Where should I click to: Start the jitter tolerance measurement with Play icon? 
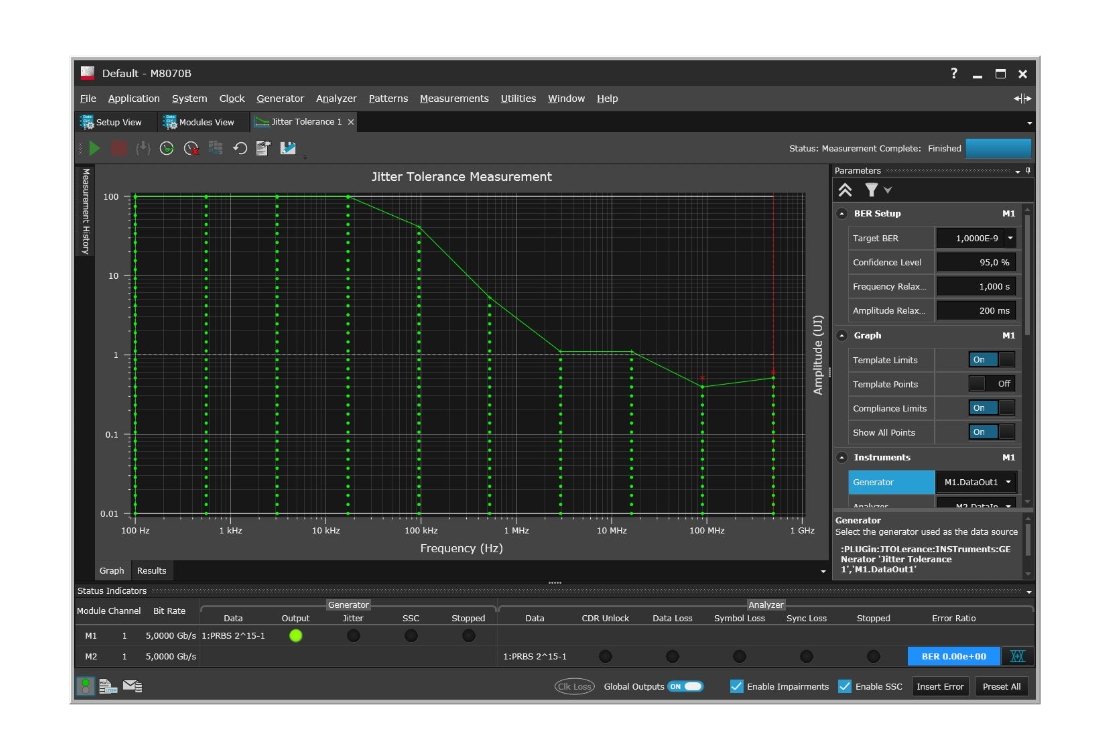pyautogui.click(x=95, y=148)
